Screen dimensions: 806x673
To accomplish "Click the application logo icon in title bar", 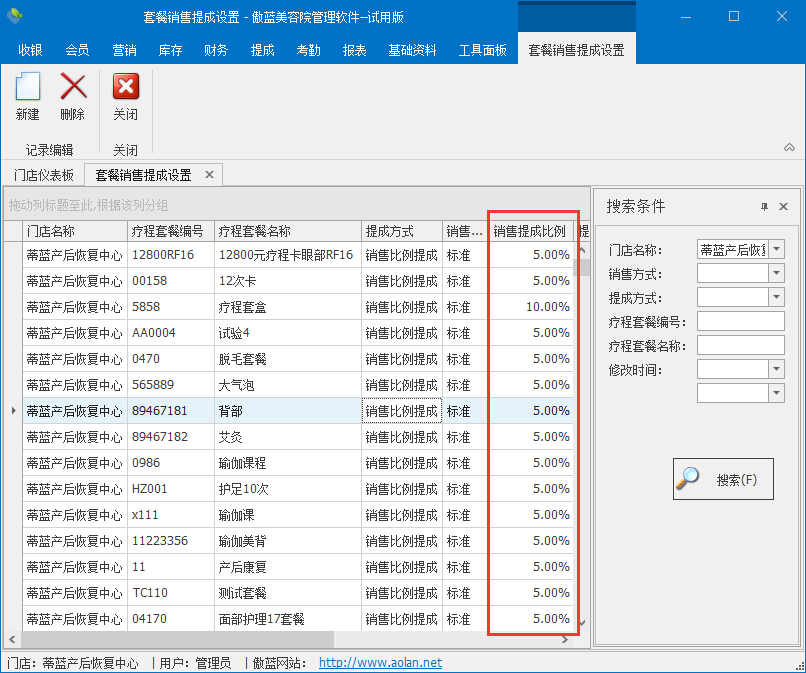I will [x=15, y=16].
